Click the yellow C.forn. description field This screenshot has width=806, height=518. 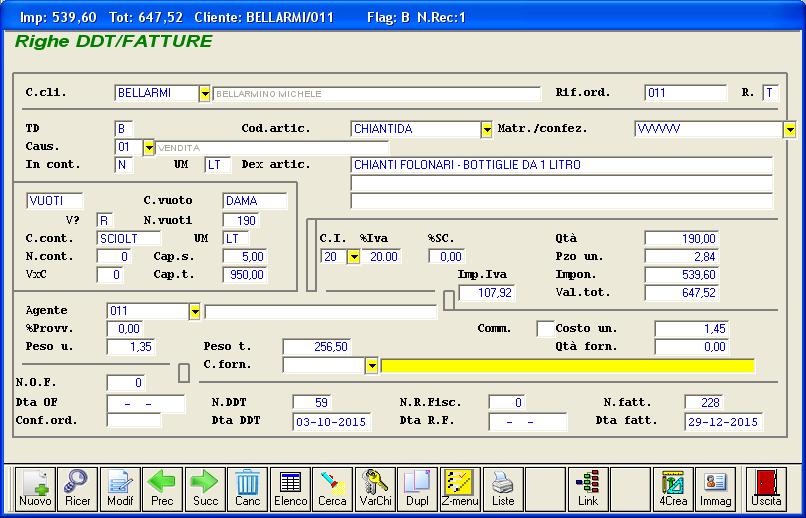[567, 366]
